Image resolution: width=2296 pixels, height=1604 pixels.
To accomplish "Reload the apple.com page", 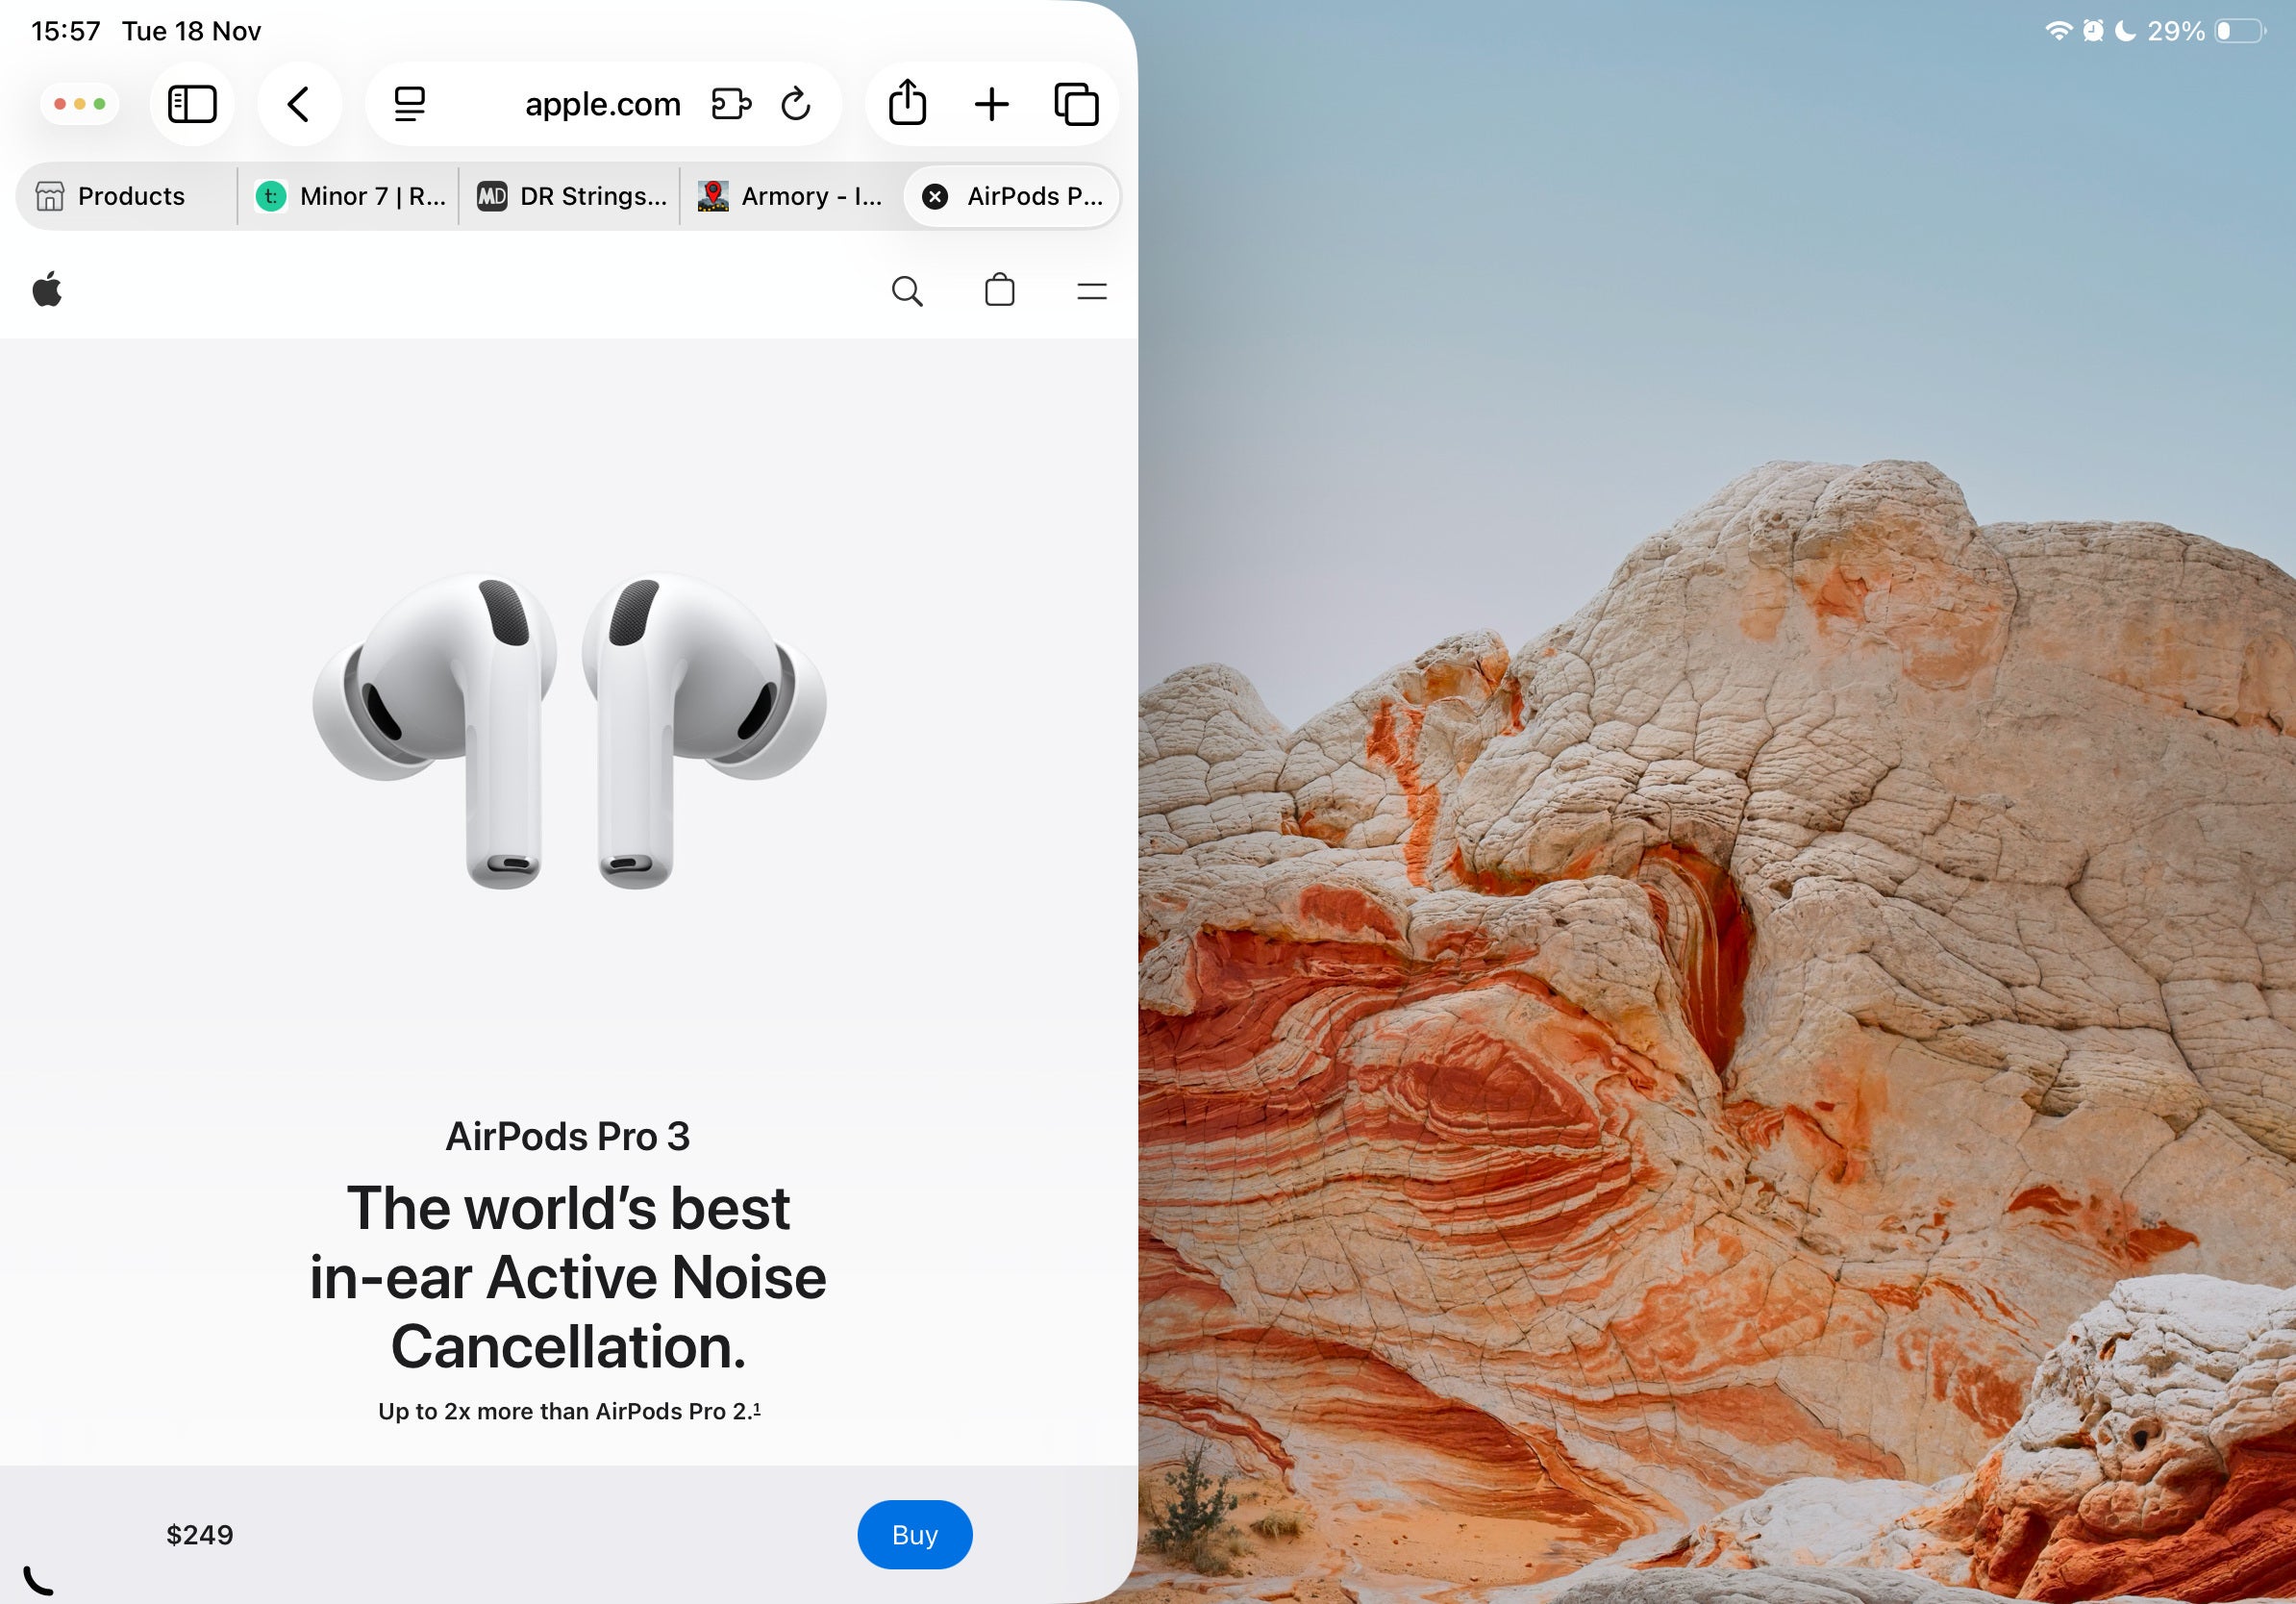I will coord(795,103).
